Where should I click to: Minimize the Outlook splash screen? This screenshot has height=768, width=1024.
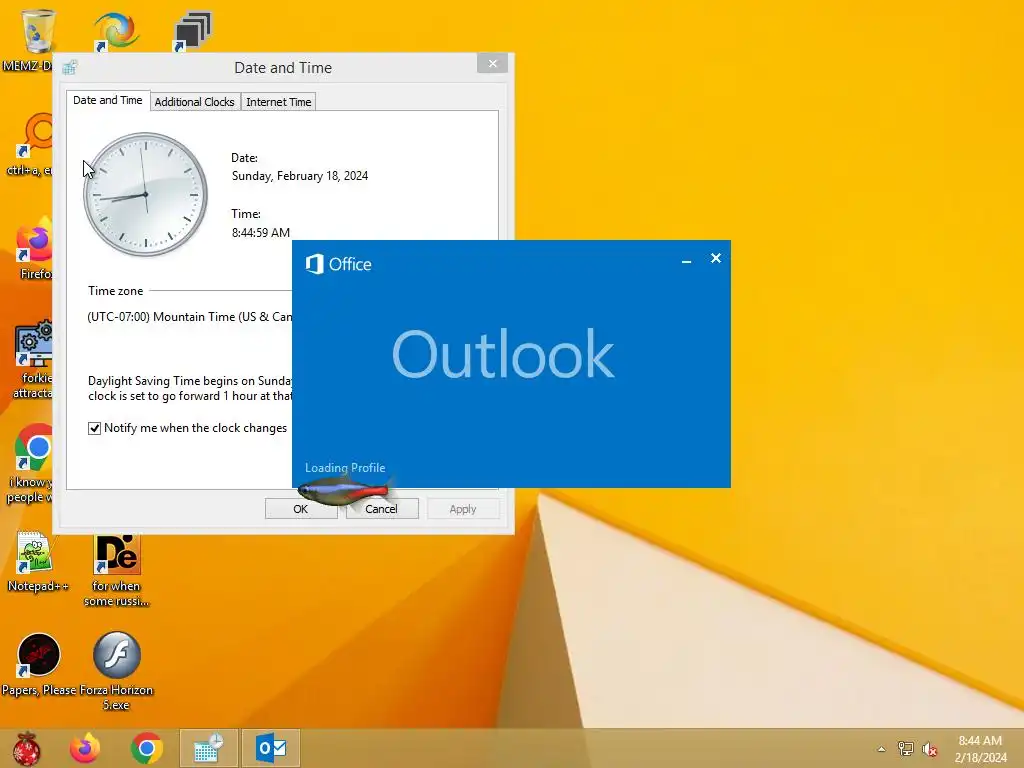coord(686,260)
